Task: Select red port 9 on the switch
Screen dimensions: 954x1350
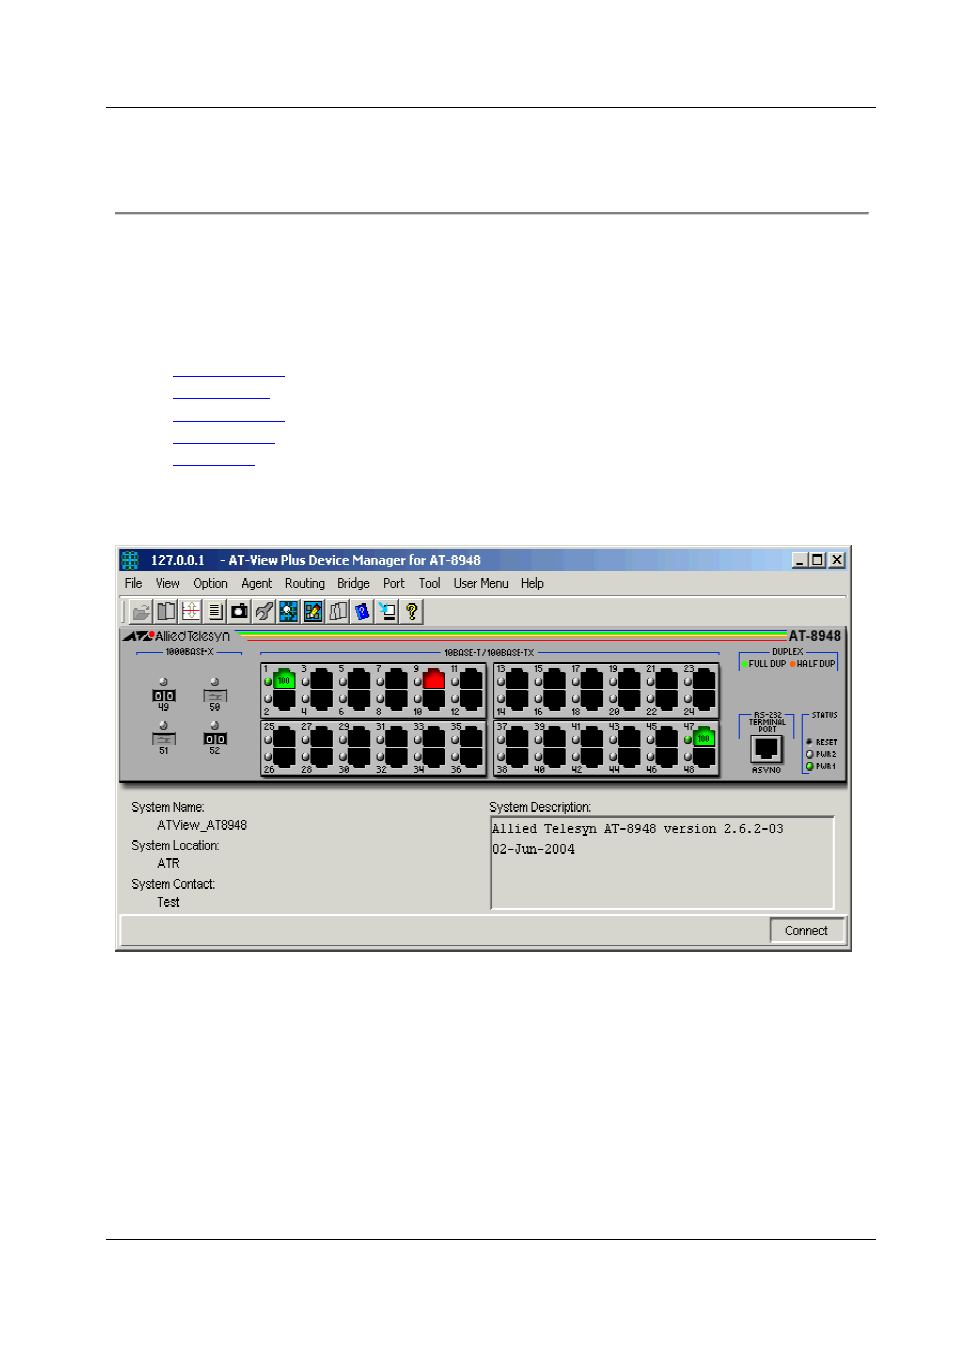Action: [433, 680]
